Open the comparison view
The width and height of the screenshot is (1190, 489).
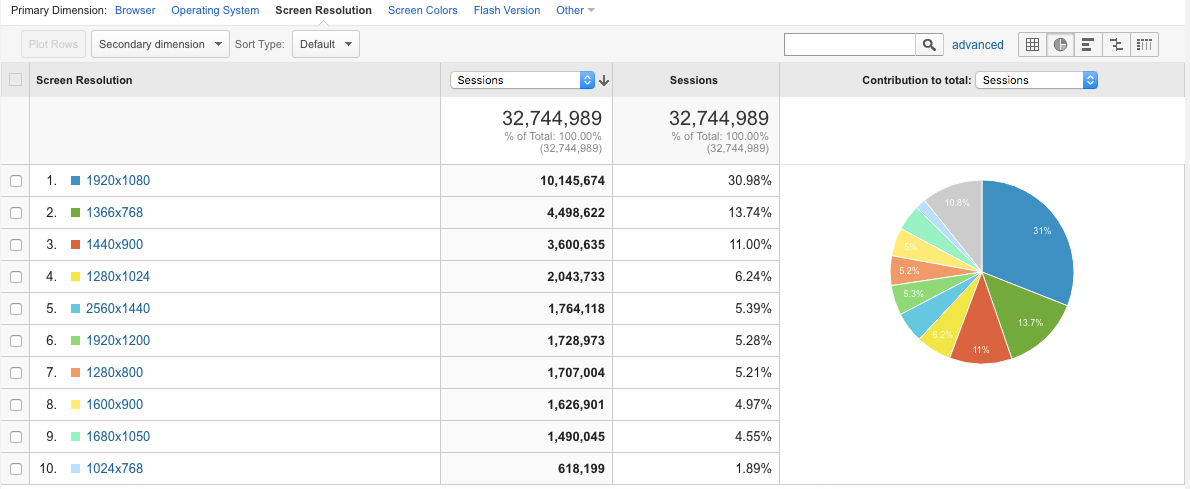[x=1116, y=45]
